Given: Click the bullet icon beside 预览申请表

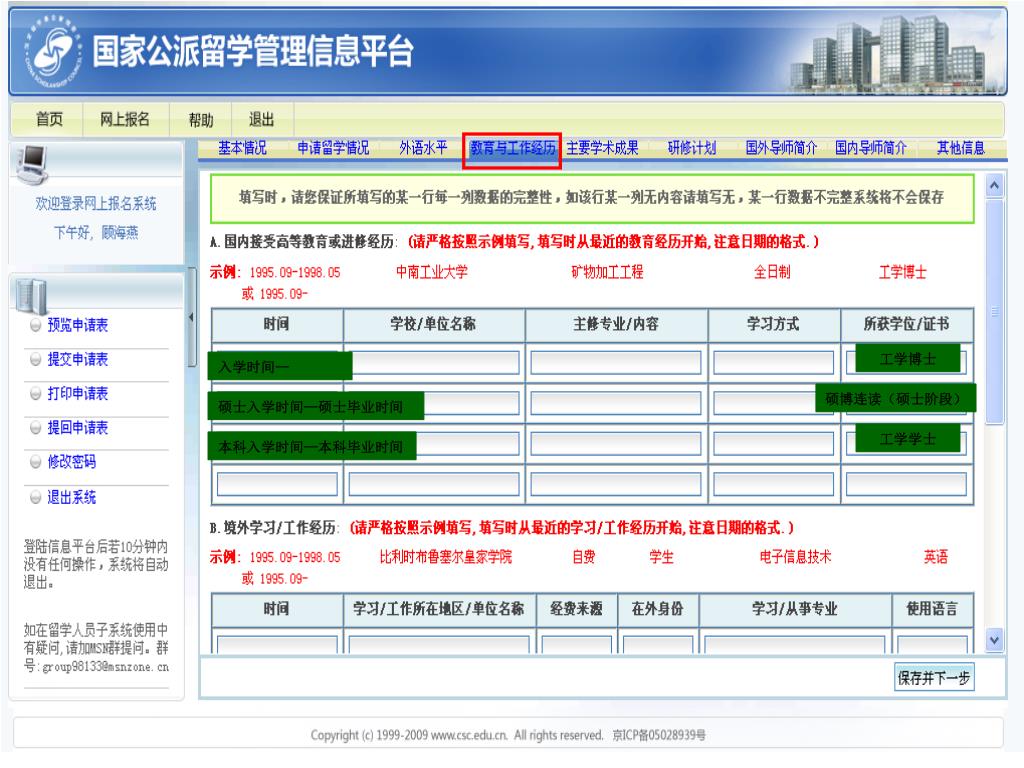Looking at the screenshot, I should [x=36, y=325].
